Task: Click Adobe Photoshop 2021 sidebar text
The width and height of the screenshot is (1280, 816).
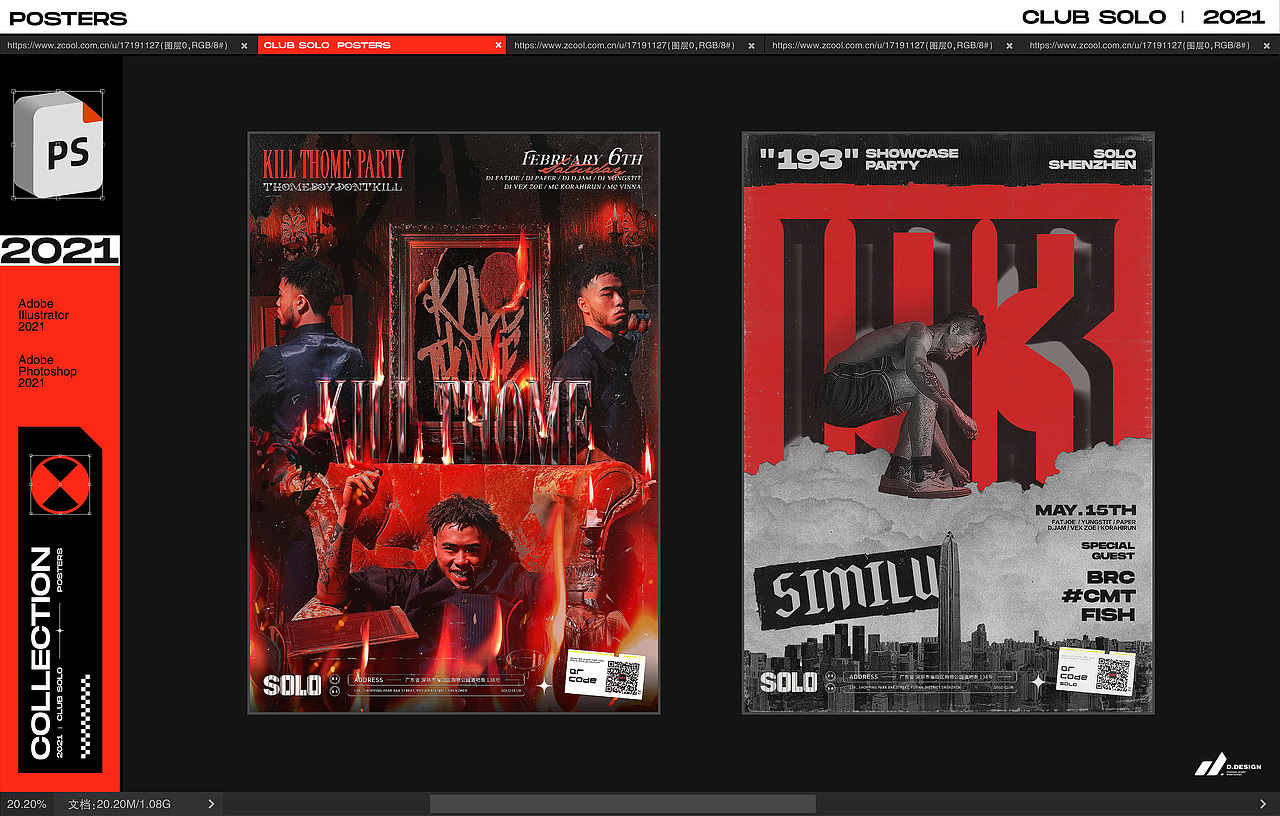Action: tap(47, 371)
